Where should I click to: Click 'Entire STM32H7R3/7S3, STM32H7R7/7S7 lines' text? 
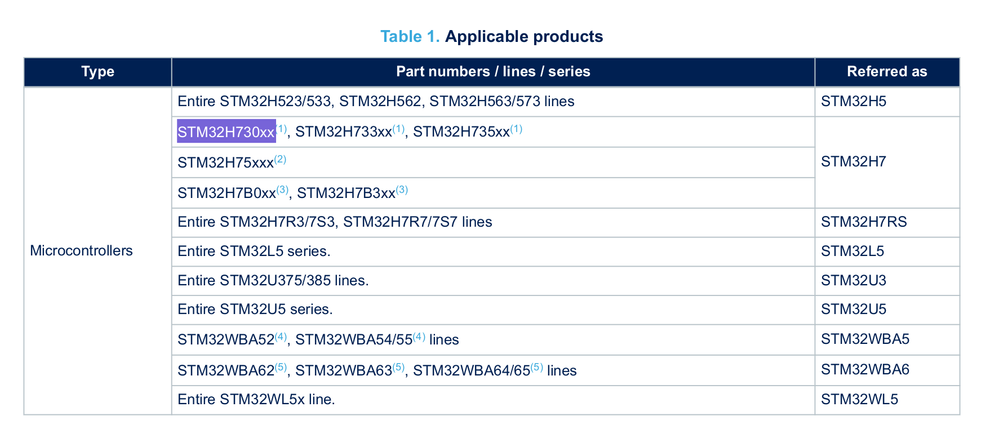coord(334,222)
